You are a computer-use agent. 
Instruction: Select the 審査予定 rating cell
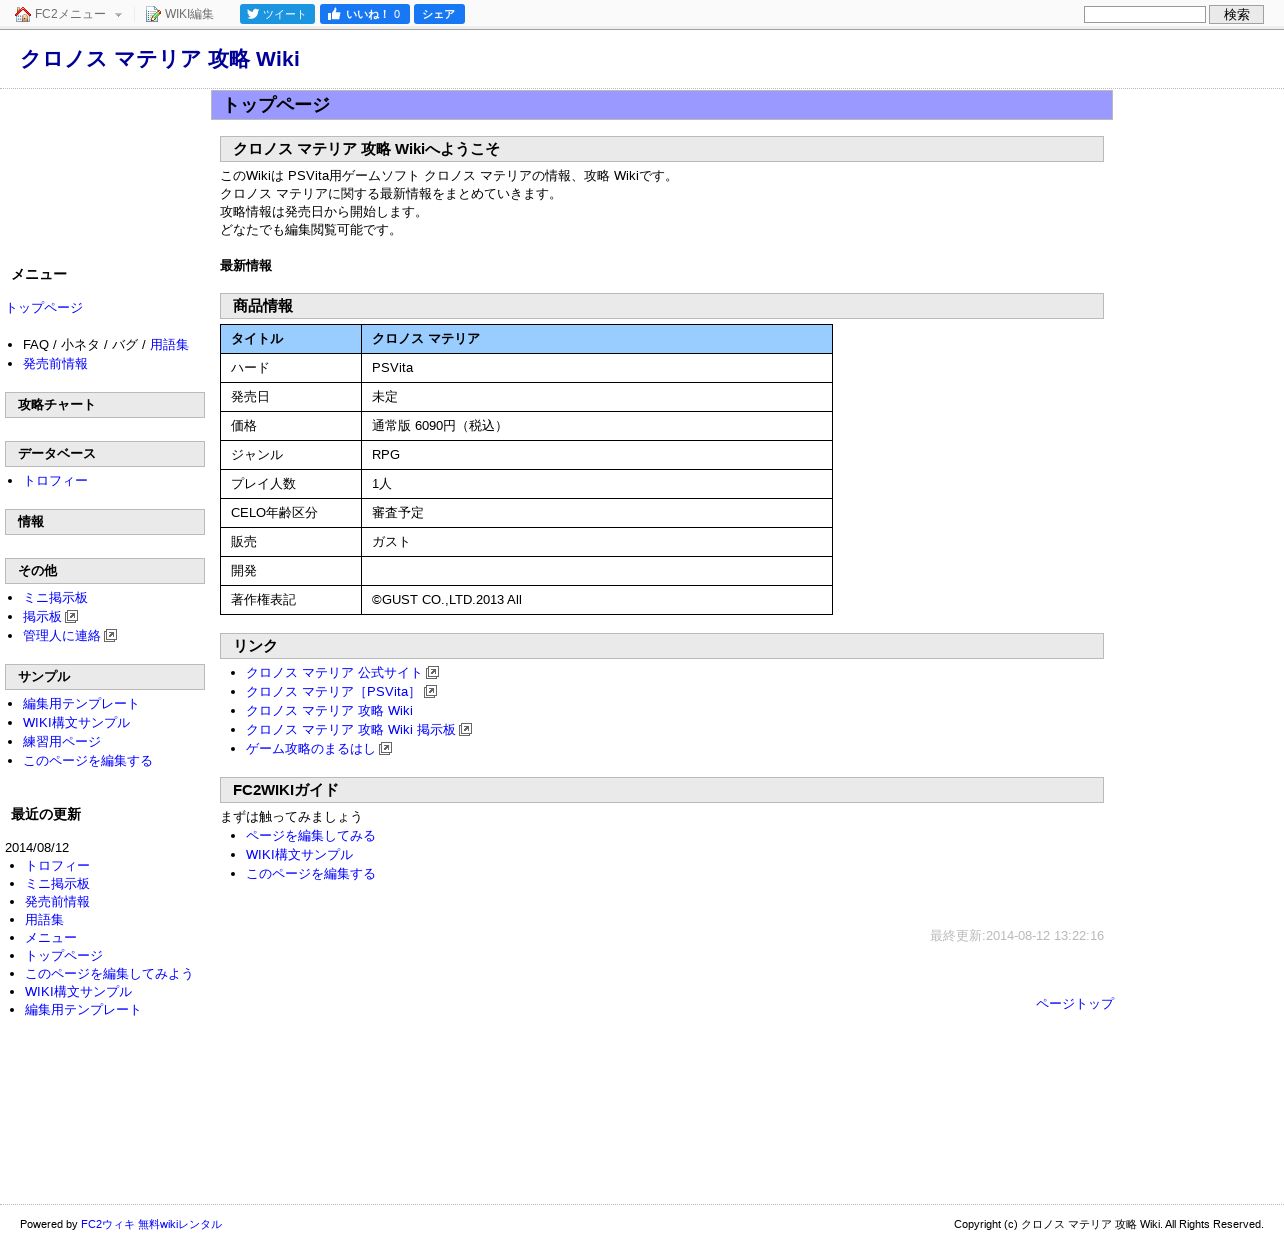point(597,513)
